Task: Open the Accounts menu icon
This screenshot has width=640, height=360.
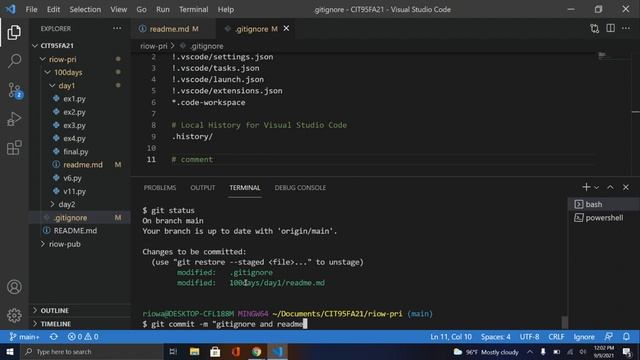Action: (x=14, y=287)
